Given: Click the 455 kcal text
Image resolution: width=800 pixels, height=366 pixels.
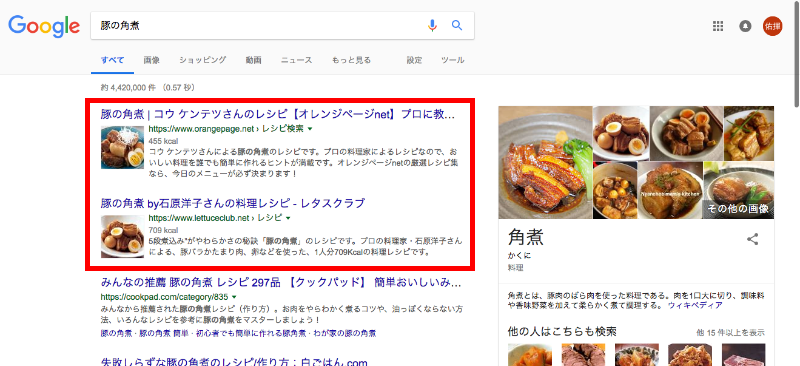Looking at the screenshot, I should [163, 140].
